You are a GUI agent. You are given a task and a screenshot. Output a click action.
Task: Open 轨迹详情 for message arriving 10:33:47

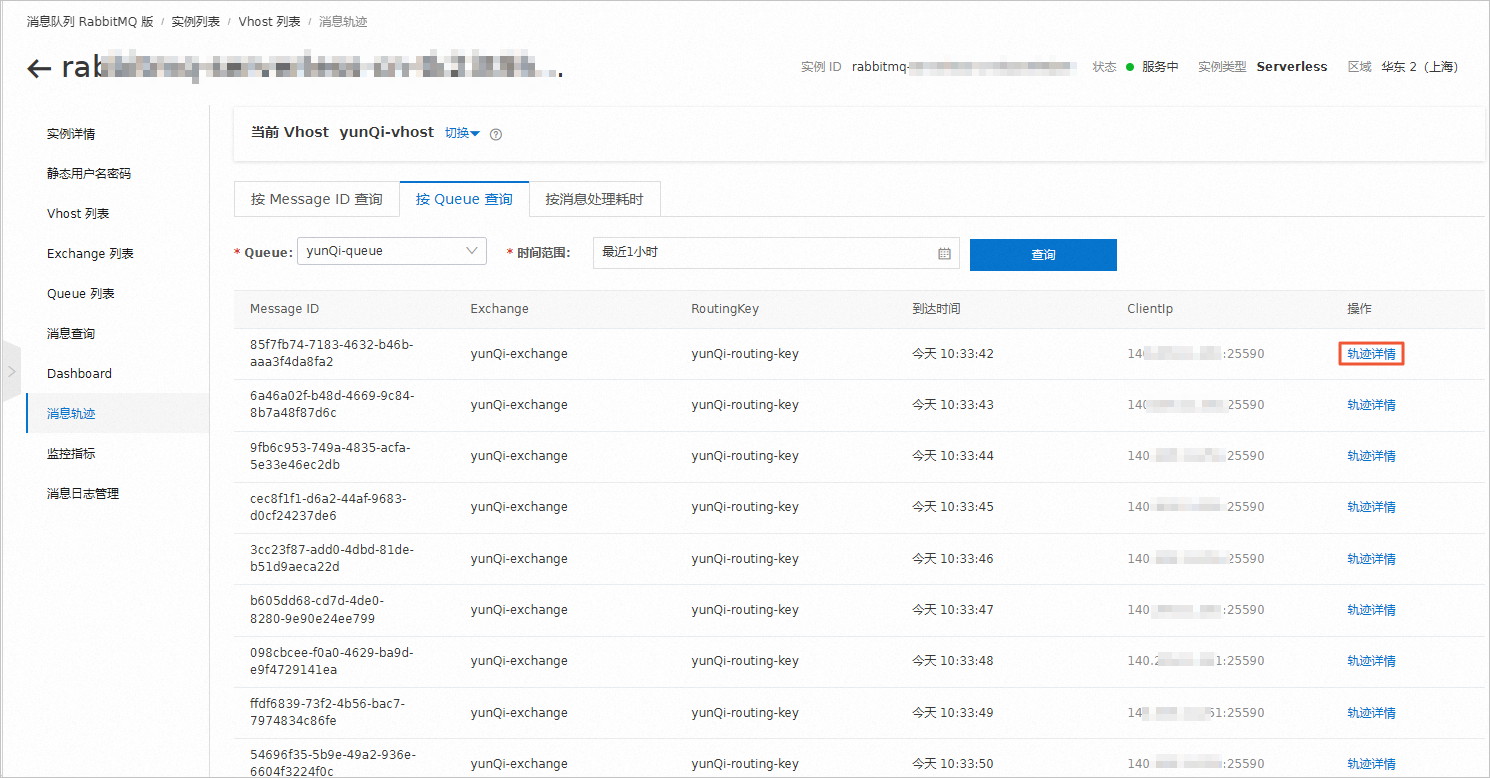click(x=1371, y=610)
